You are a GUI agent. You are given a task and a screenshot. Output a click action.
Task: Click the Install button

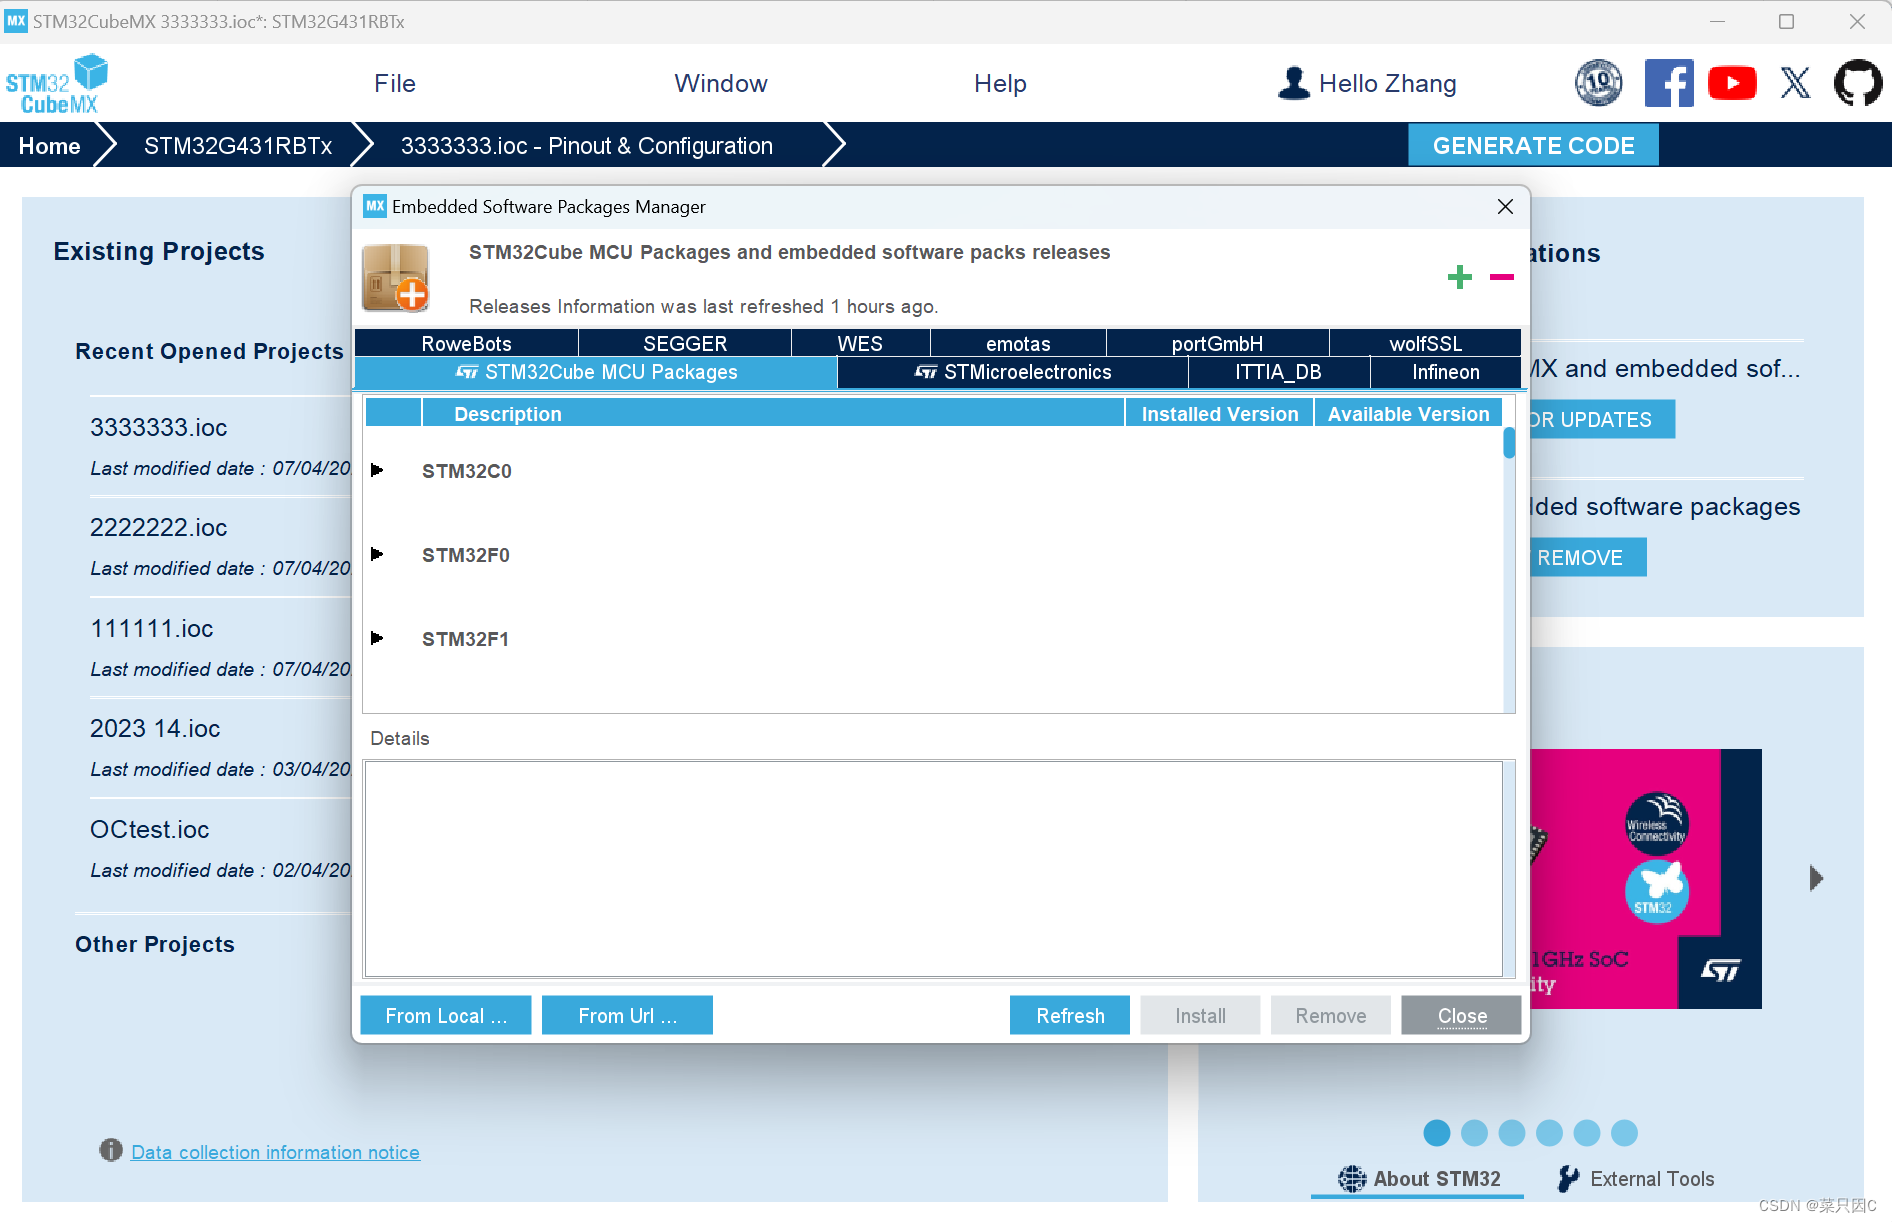pos(1200,1015)
